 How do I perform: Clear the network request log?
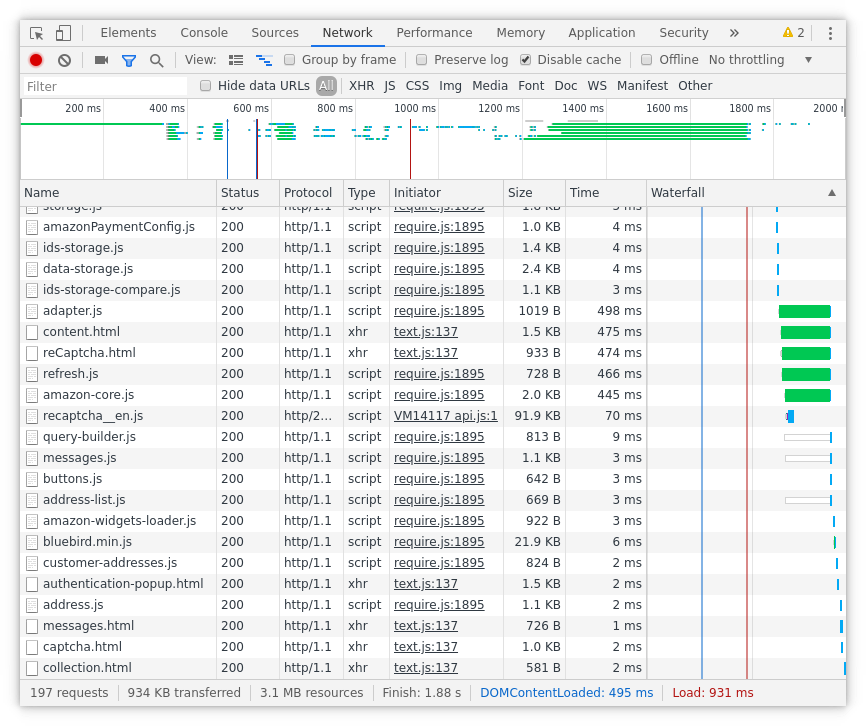[64, 59]
